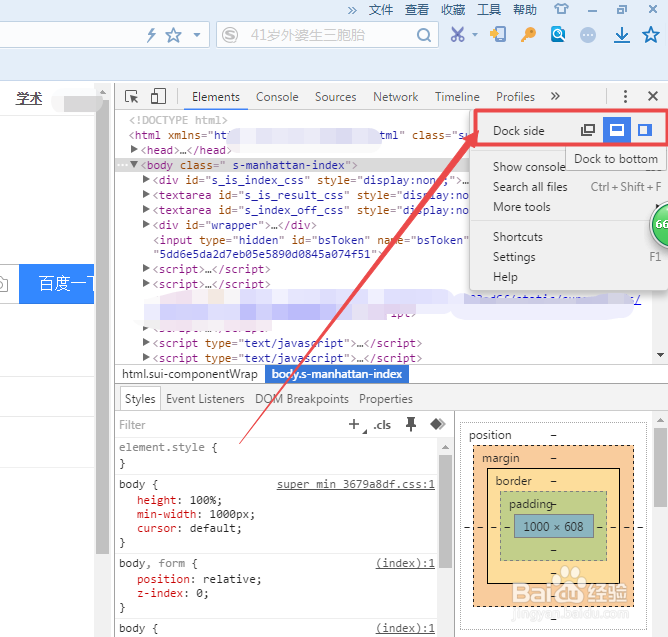Expand the head element node
Viewport: 668px width, 637px height.
[134, 149]
